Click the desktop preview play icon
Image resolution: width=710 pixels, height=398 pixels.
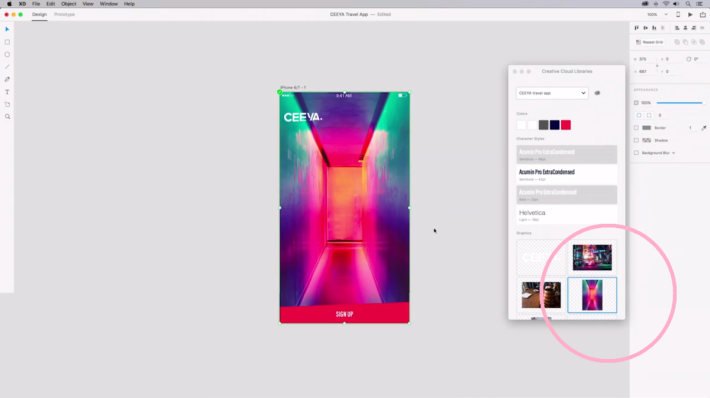(x=690, y=14)
